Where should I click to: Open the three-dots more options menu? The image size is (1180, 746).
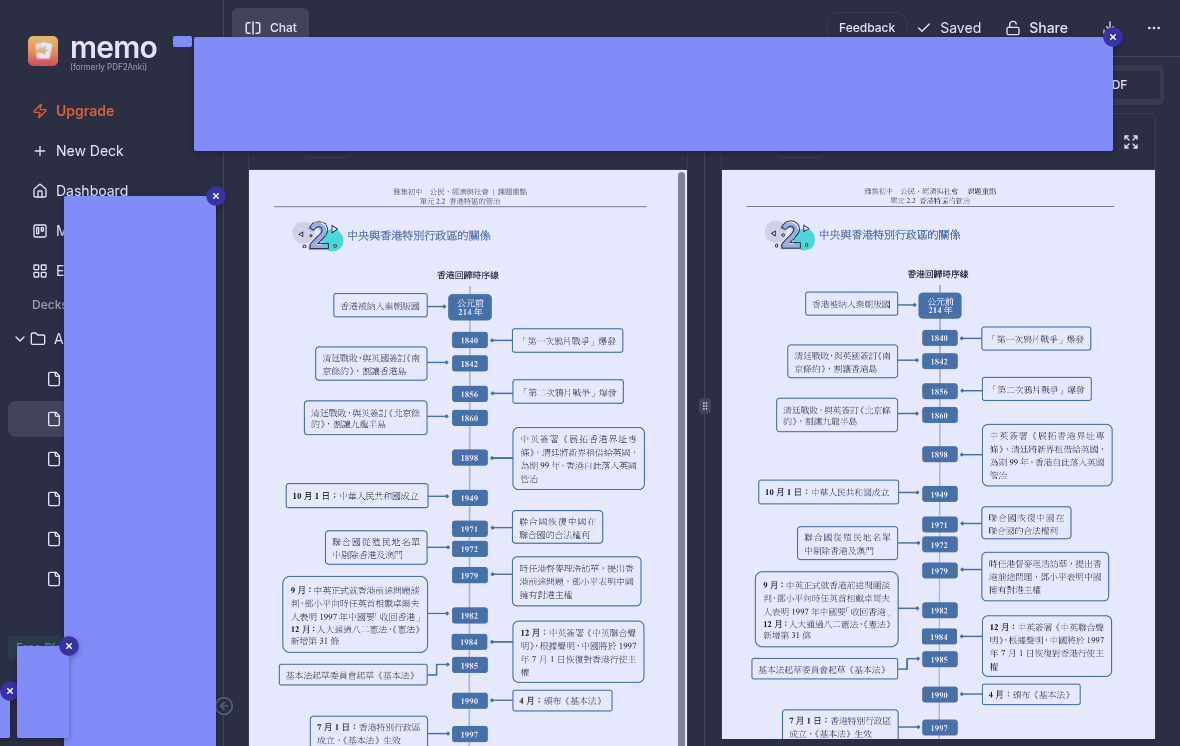[1154, 28]
